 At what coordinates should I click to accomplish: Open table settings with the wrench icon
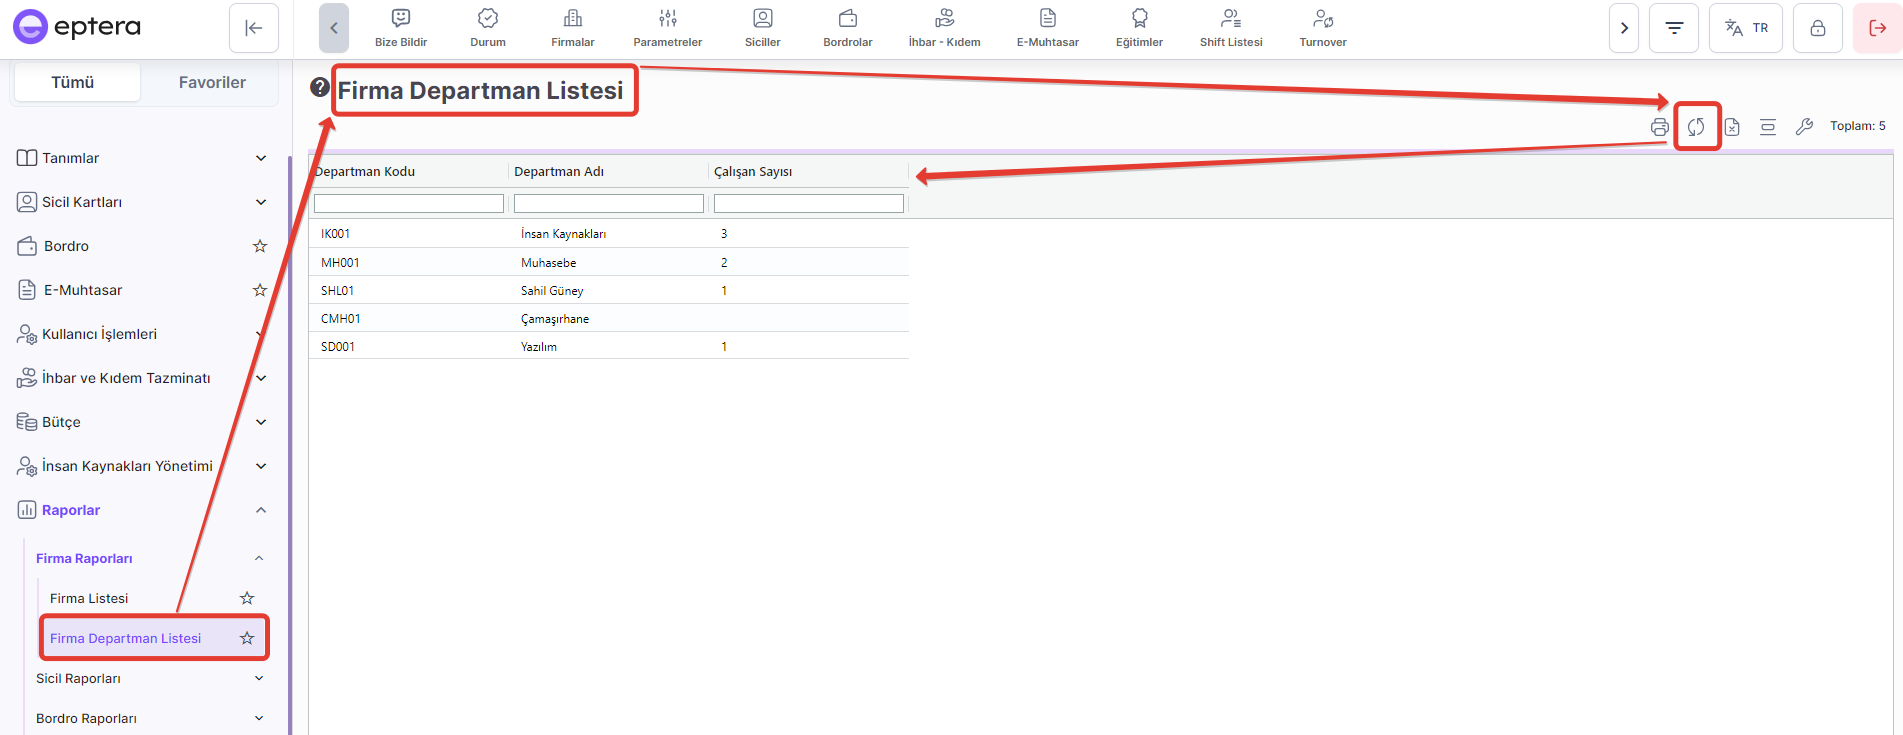pyautogui.click(x=1804, y=127)
